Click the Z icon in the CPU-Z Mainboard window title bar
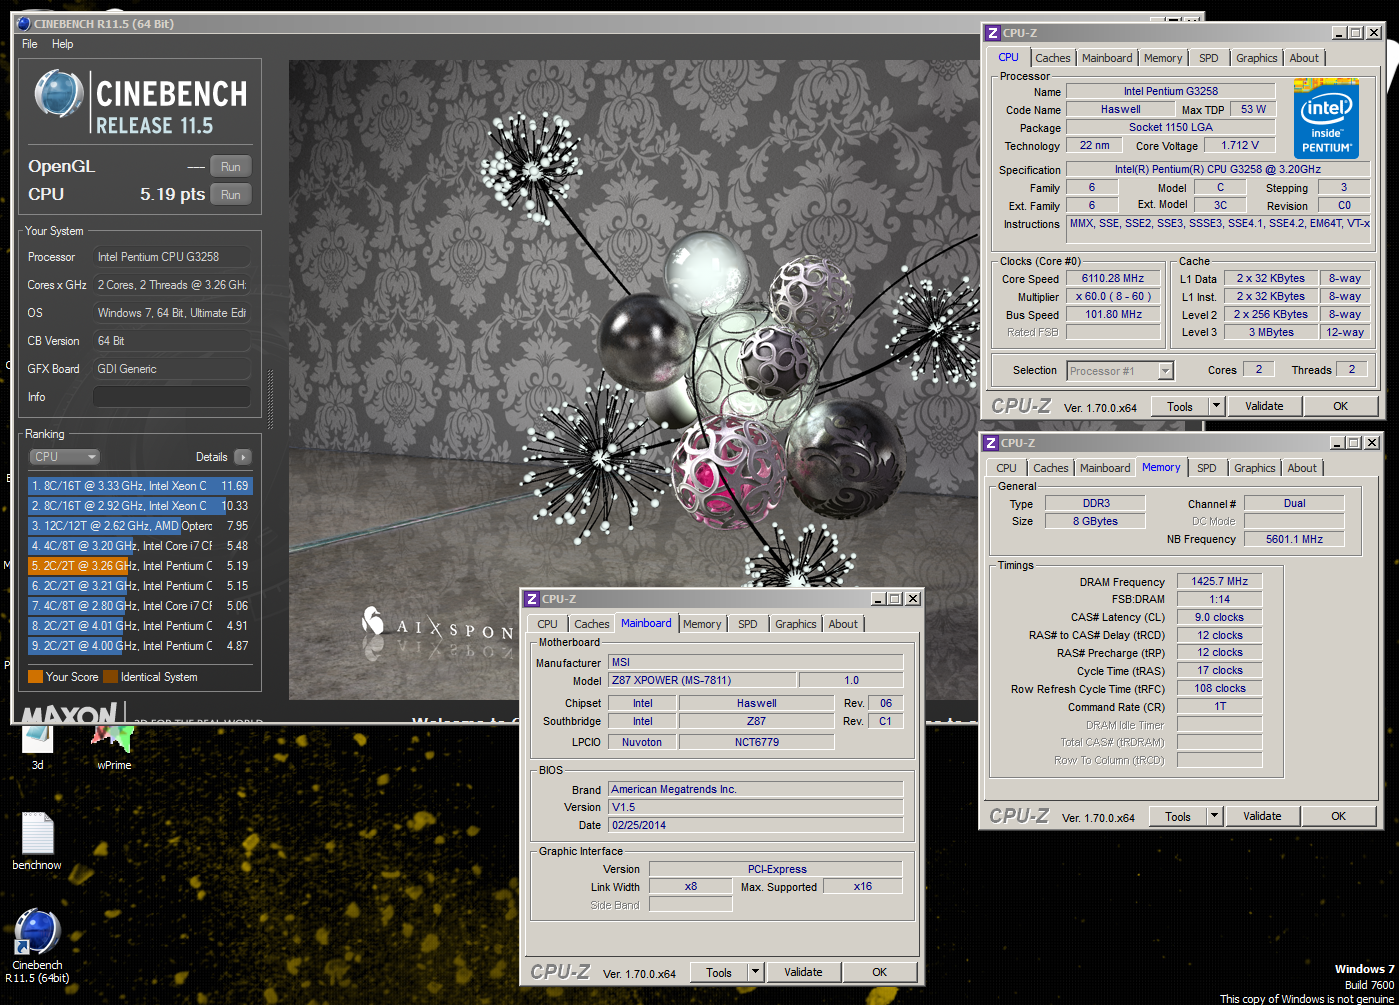The width and height of the screenshot is (1399, 1005). pos(531,599)
